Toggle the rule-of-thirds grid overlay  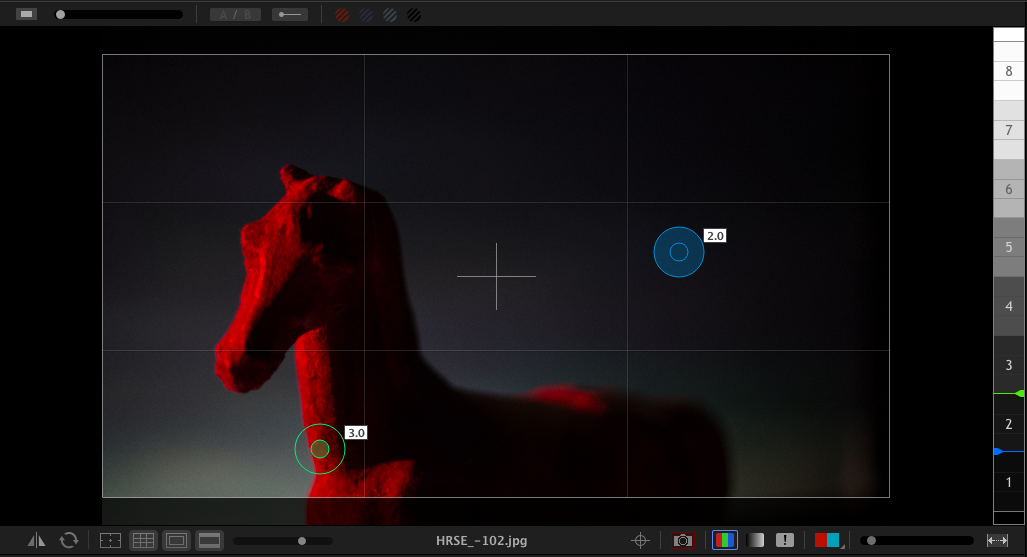(143, 541)
